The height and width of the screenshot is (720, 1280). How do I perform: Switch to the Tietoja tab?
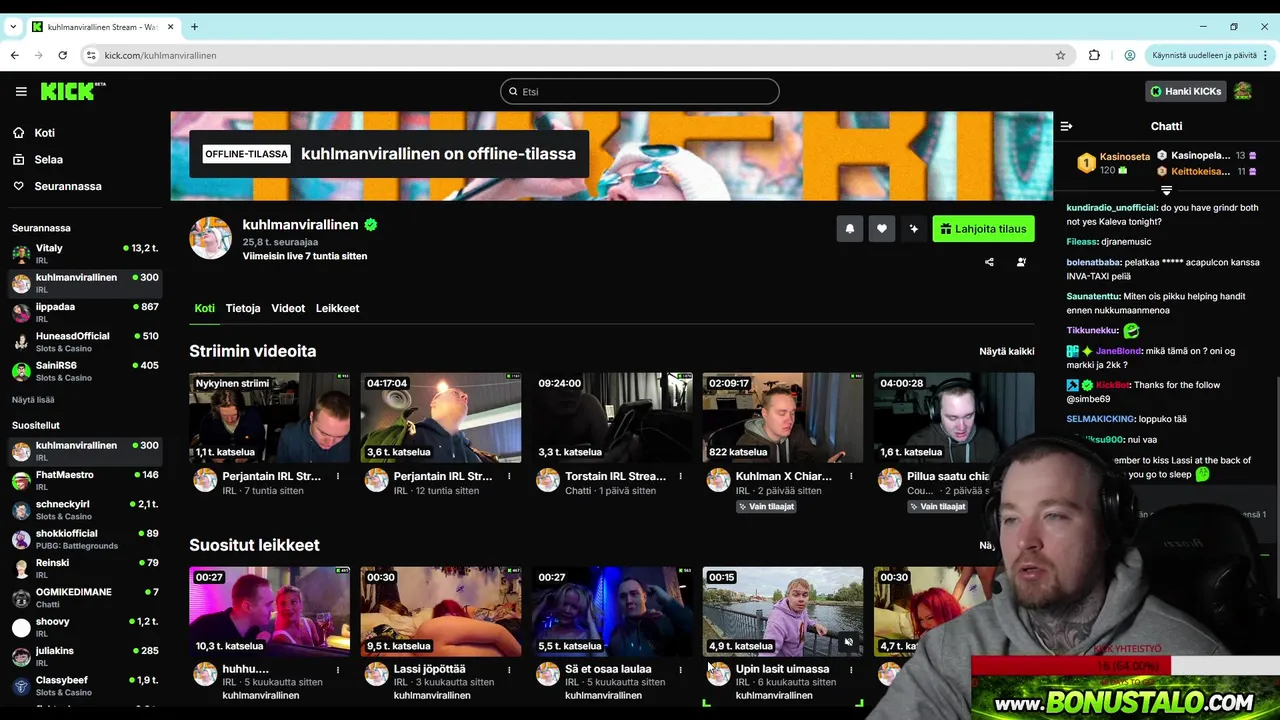point(243,308)
